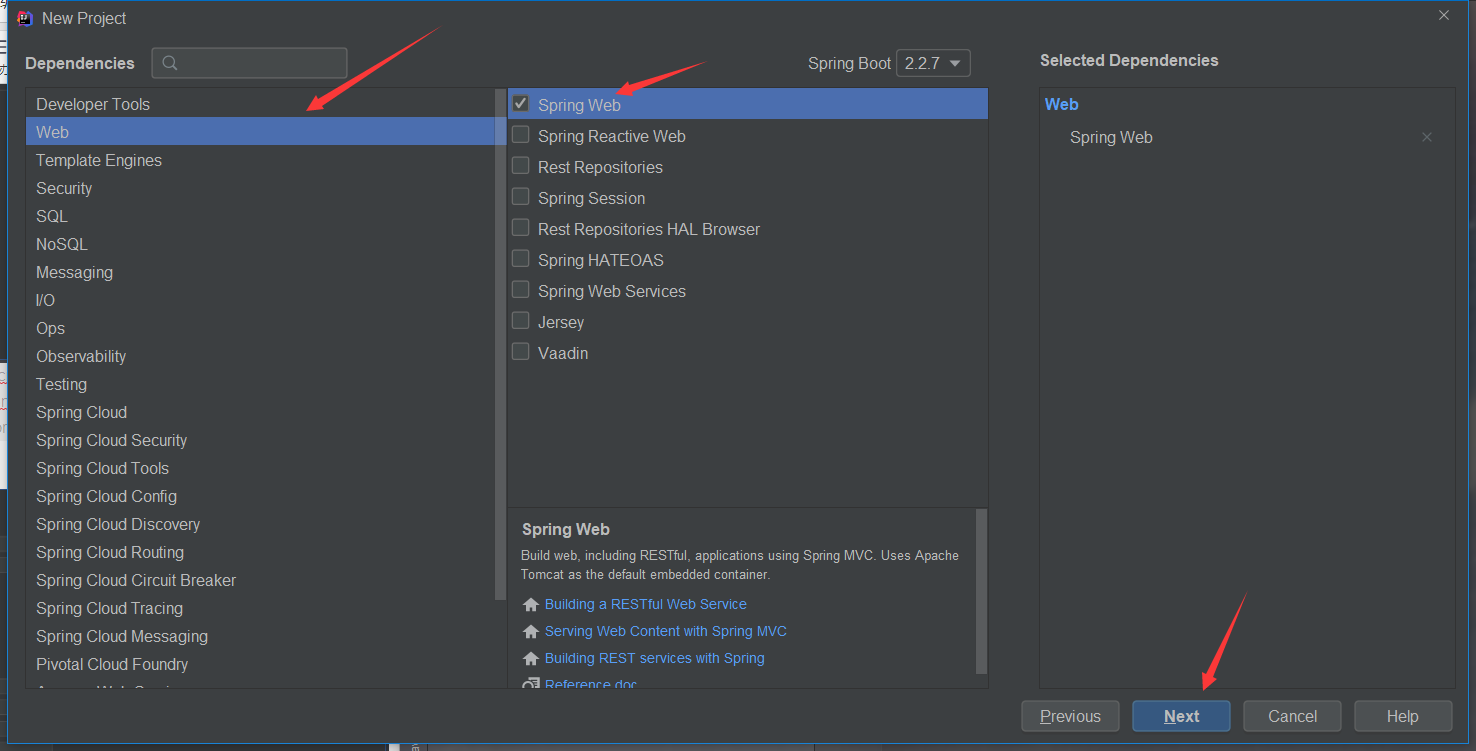The width and height of the screenshot is (1476, 751).
Task: Select the Developer Tools category
Action: tap(260, 104)
